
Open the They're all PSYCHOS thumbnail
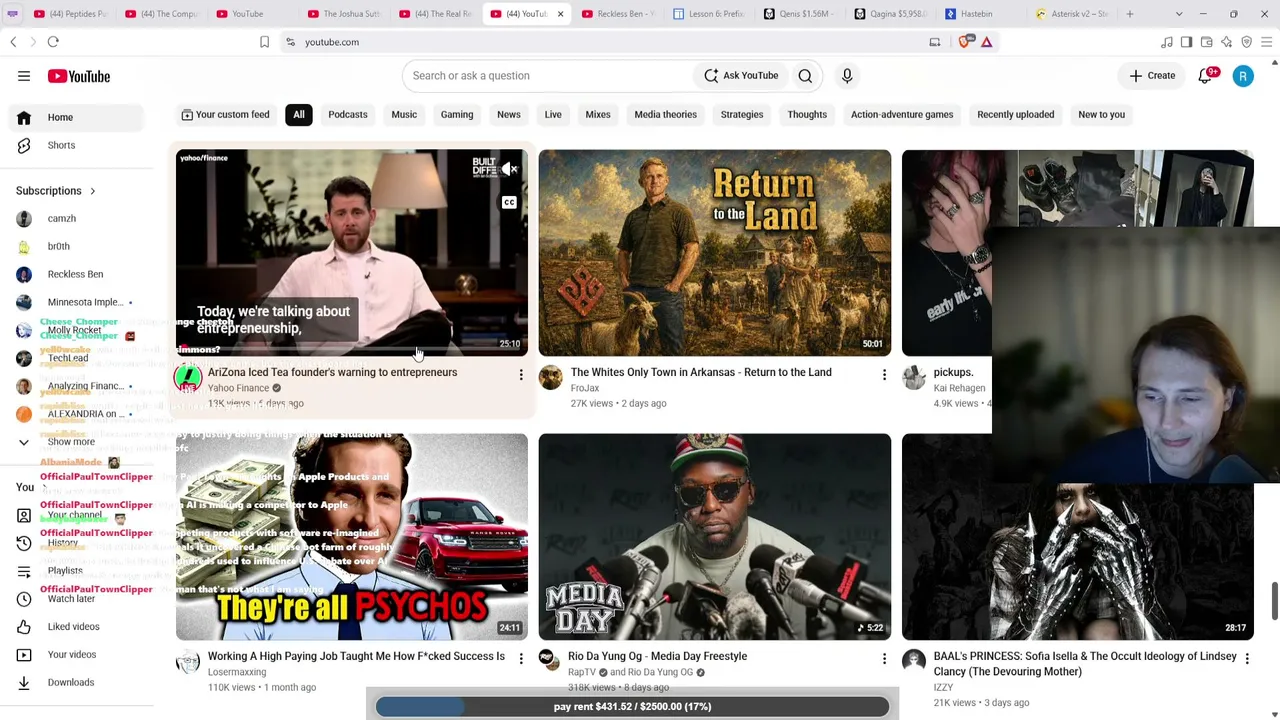(x=352, y=537)
